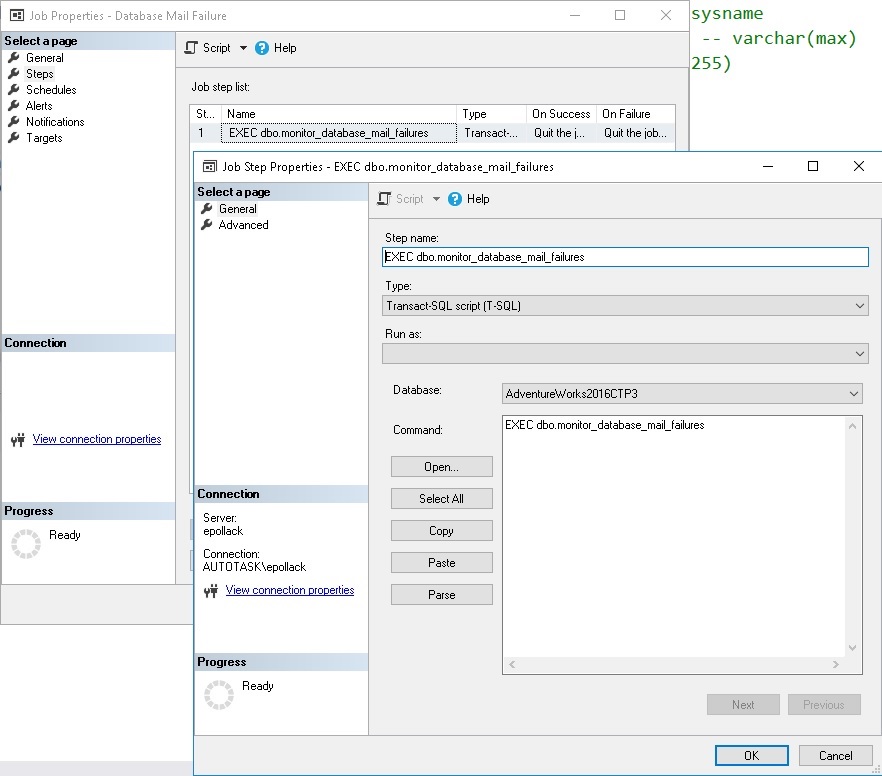Click the Help icon in Job Step Properties
The image size is (882, 776).
pyautogui.click(x=455, y=199)
